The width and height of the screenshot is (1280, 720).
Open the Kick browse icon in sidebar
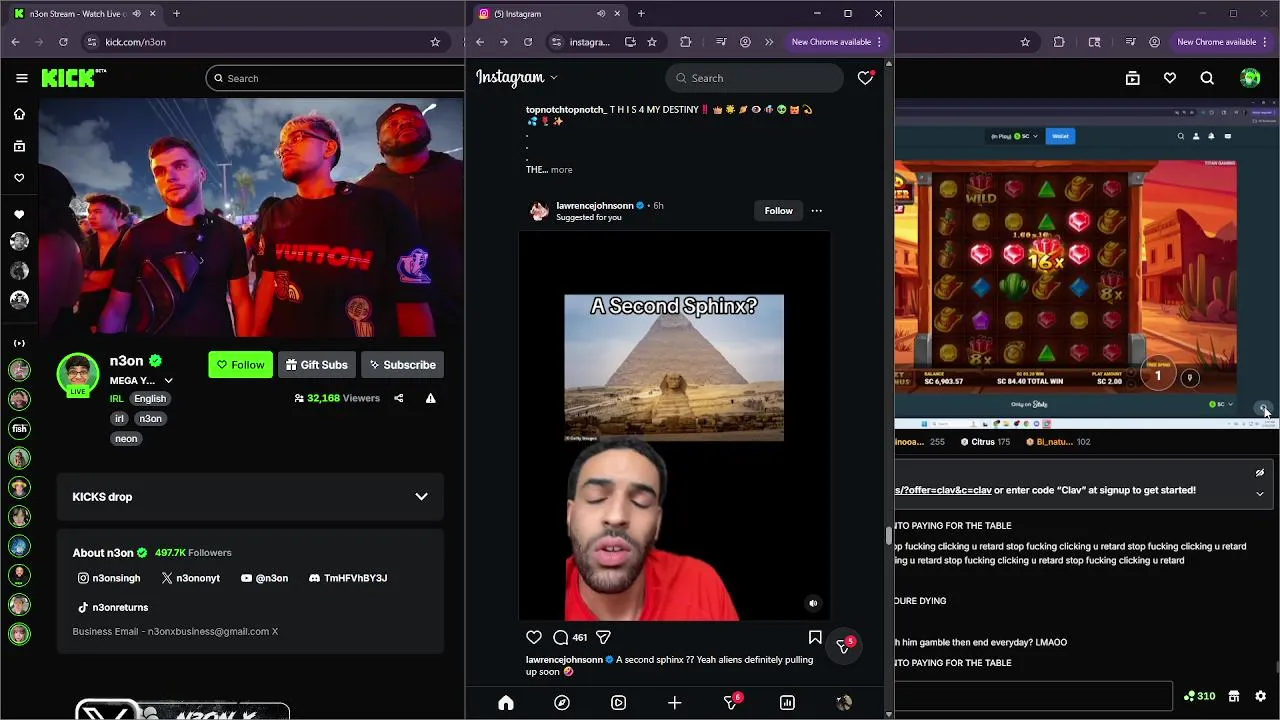pyautogui.click(x=19, y=146)
